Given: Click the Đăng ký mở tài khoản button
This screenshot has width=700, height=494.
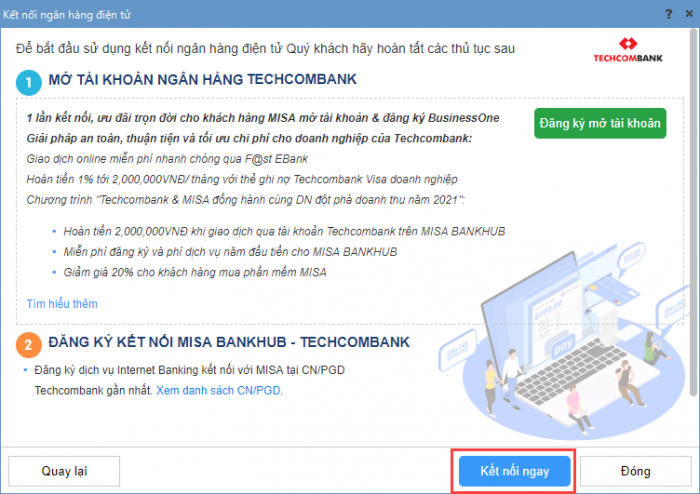Looking at the screenshot, I should (x=600, y=123).
